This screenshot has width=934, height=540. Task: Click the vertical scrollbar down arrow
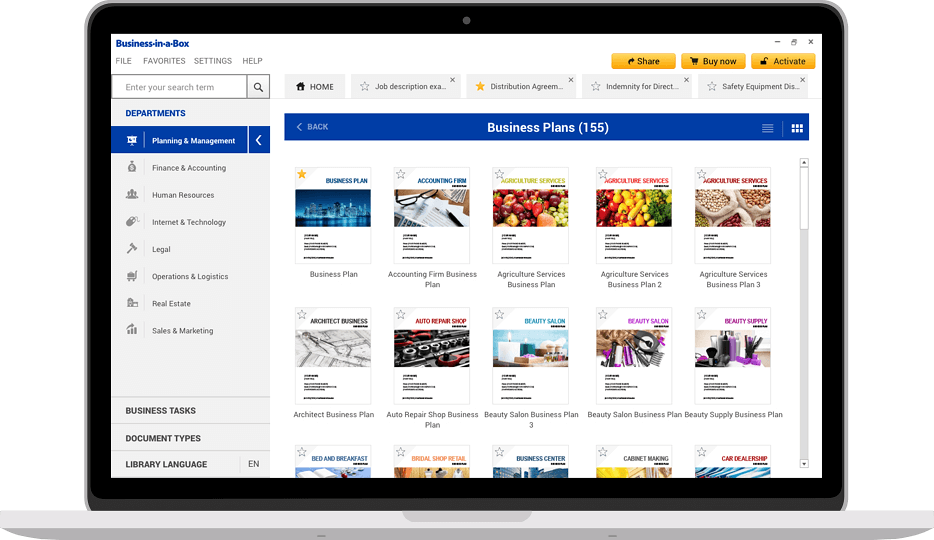[804, 463]
